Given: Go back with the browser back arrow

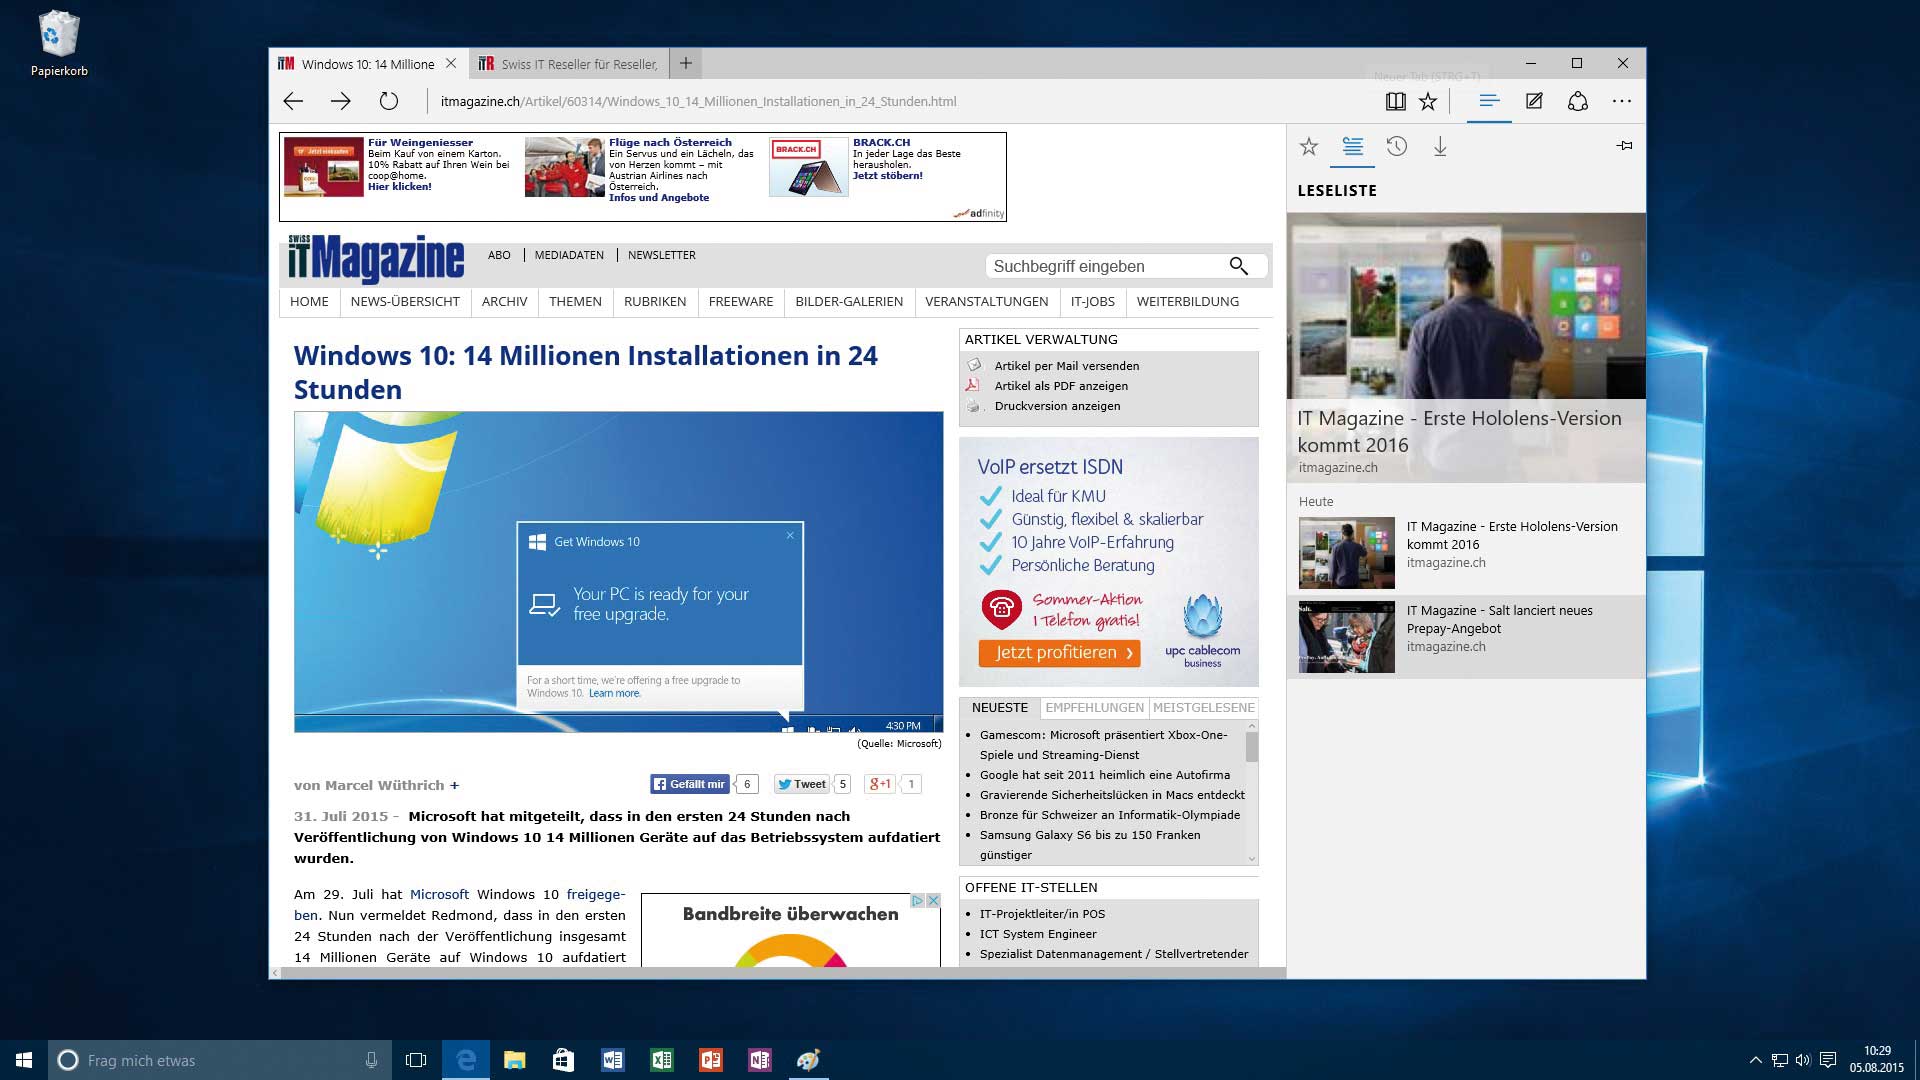Looking at the screenshot, I should (x=293, y=101).
